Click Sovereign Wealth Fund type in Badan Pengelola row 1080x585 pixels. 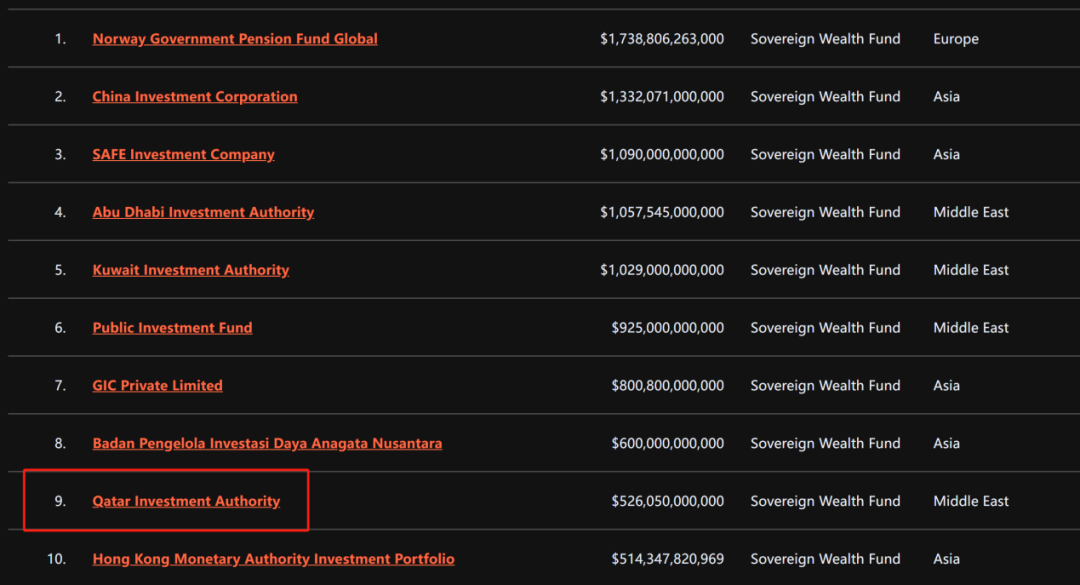pos(825,444)
